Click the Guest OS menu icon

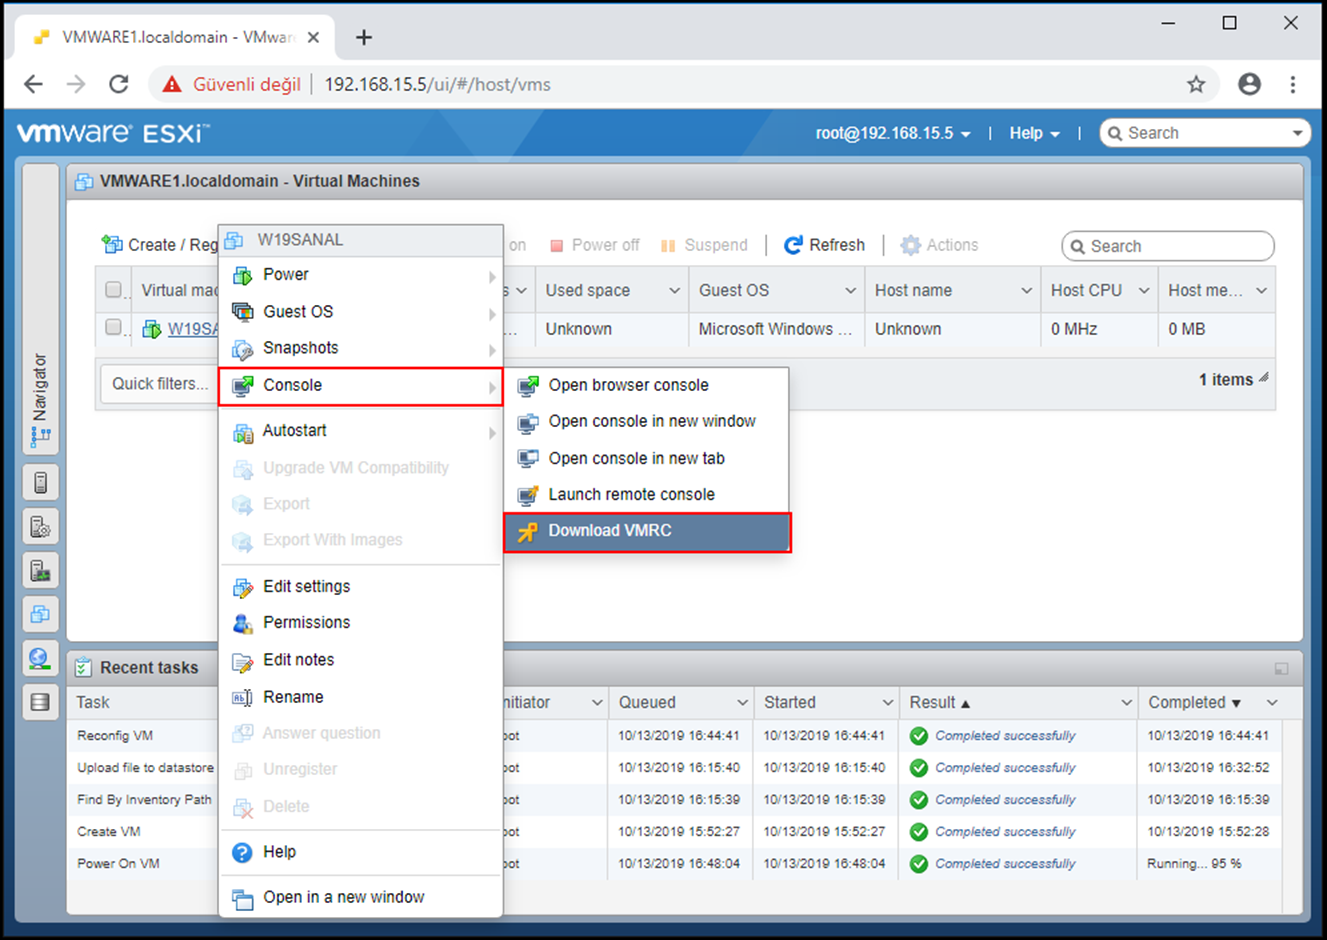tap(242, 312)
